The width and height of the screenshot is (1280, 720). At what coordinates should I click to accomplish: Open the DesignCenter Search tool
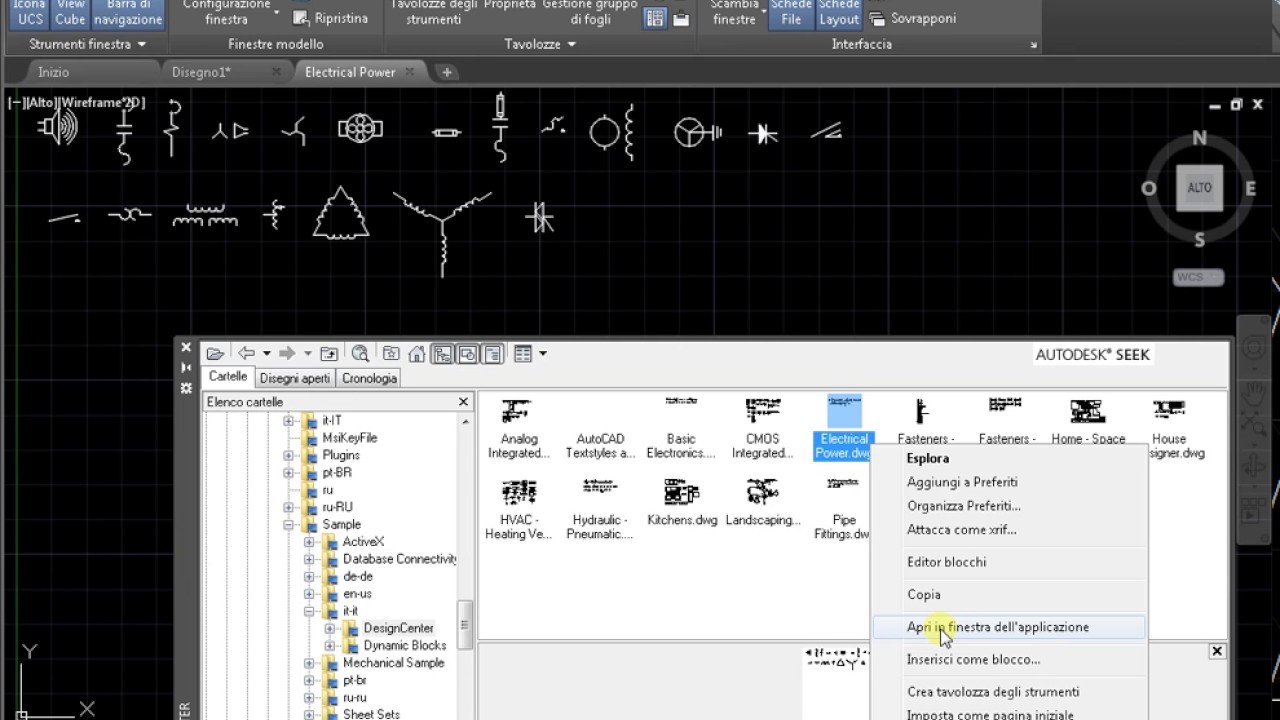361,354
